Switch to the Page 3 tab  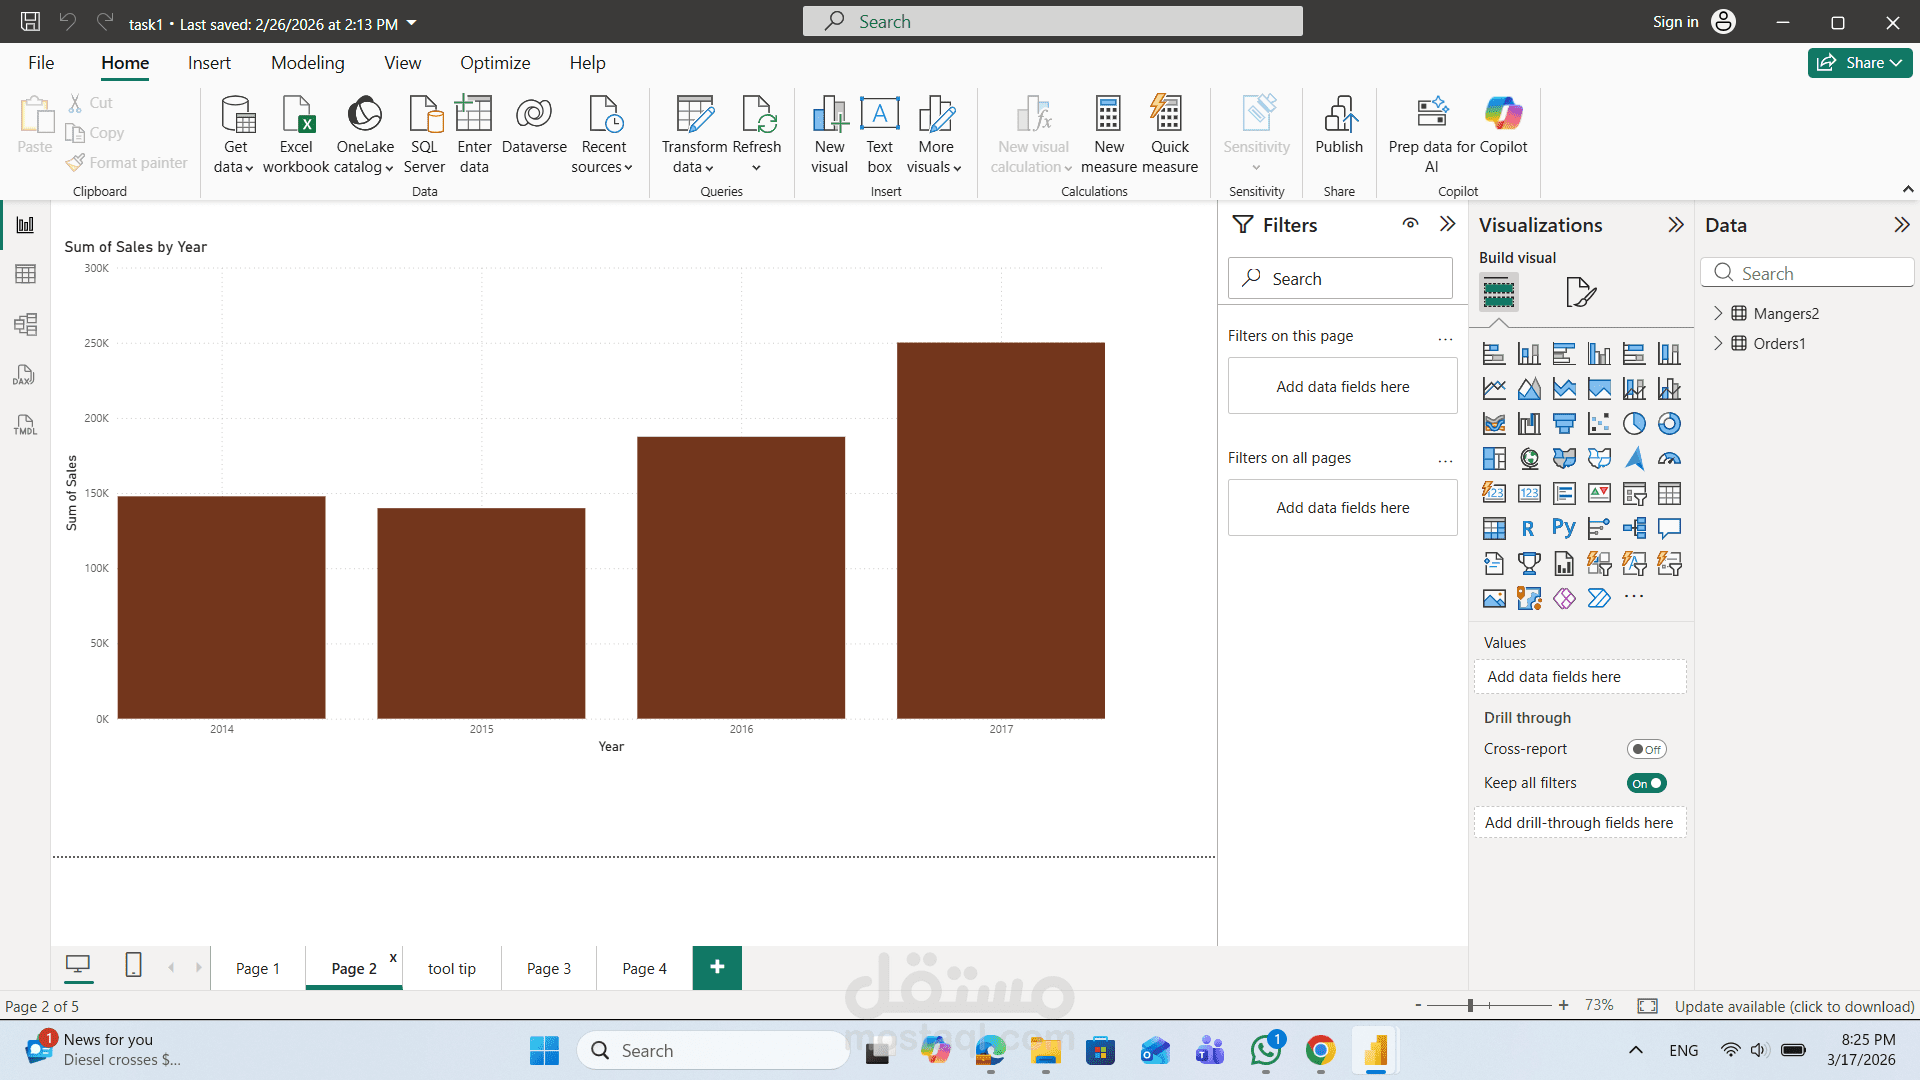pos(548,968)
